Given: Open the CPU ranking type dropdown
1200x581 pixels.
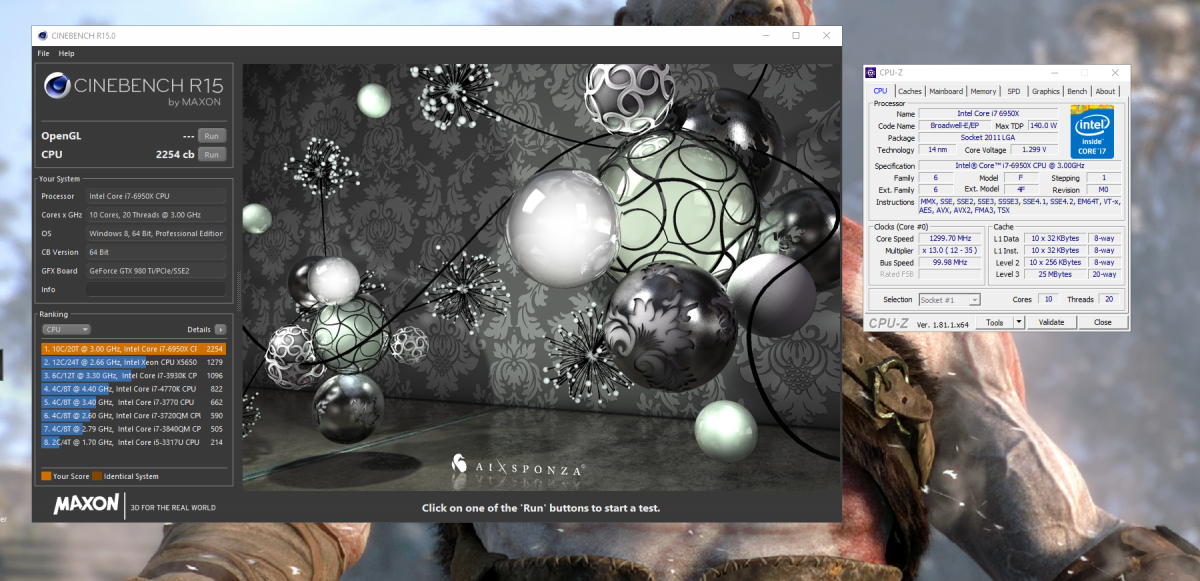Looking at the screenshot, I should coord(66,329).
